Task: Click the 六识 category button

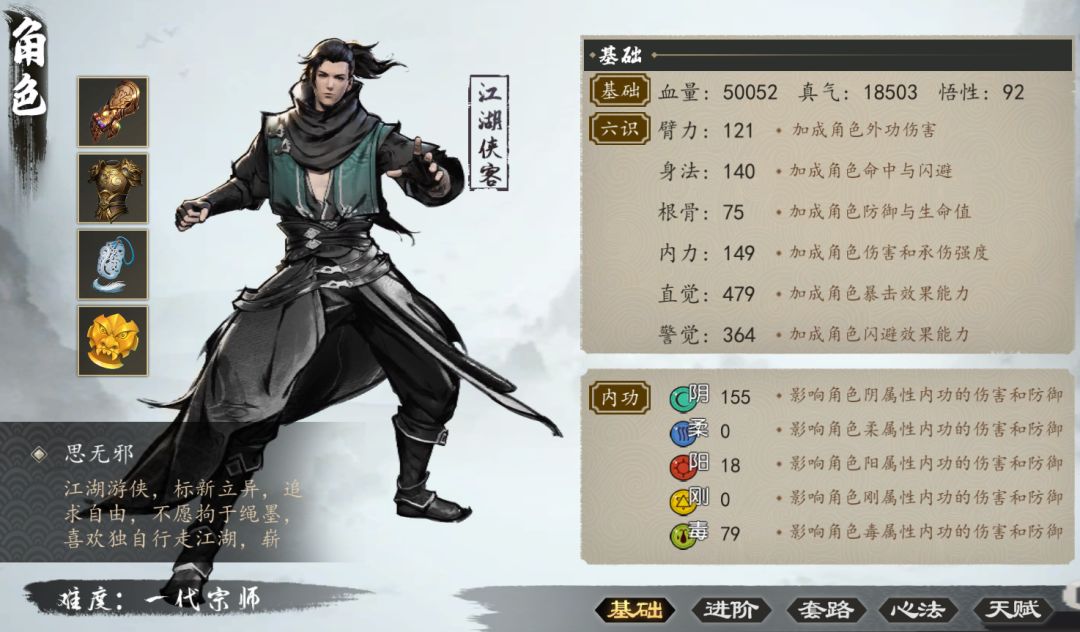Action: click(x=620, y=128)
